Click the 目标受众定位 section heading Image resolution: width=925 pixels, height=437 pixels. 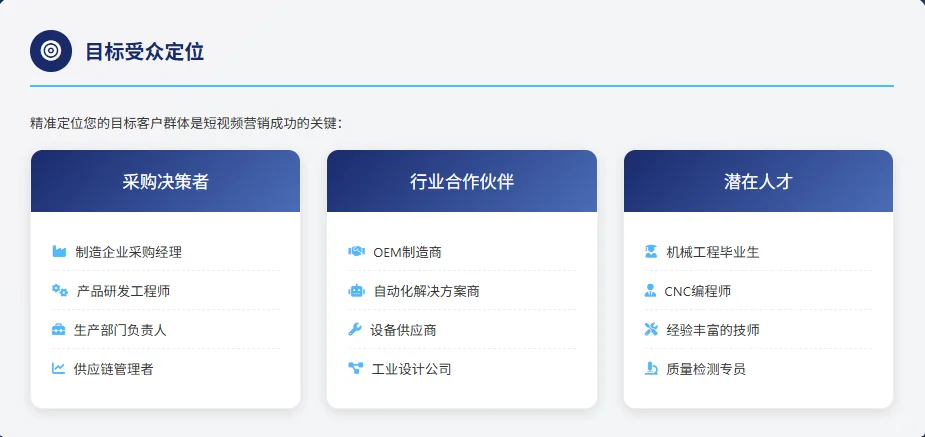145,52
